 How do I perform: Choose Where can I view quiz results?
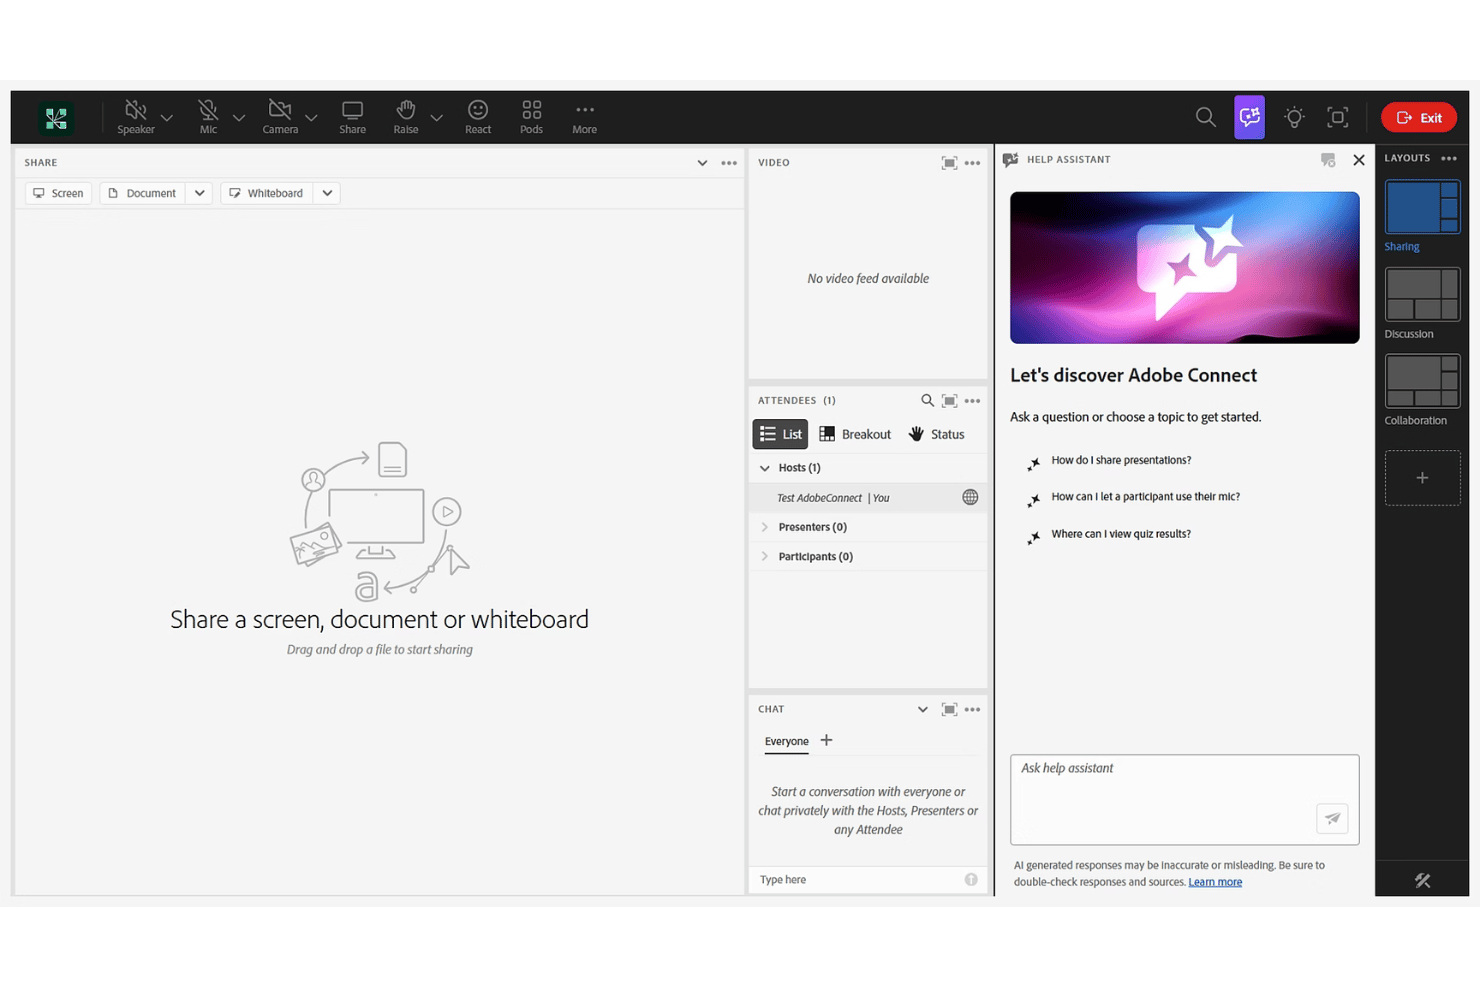tap(1121, 534)
